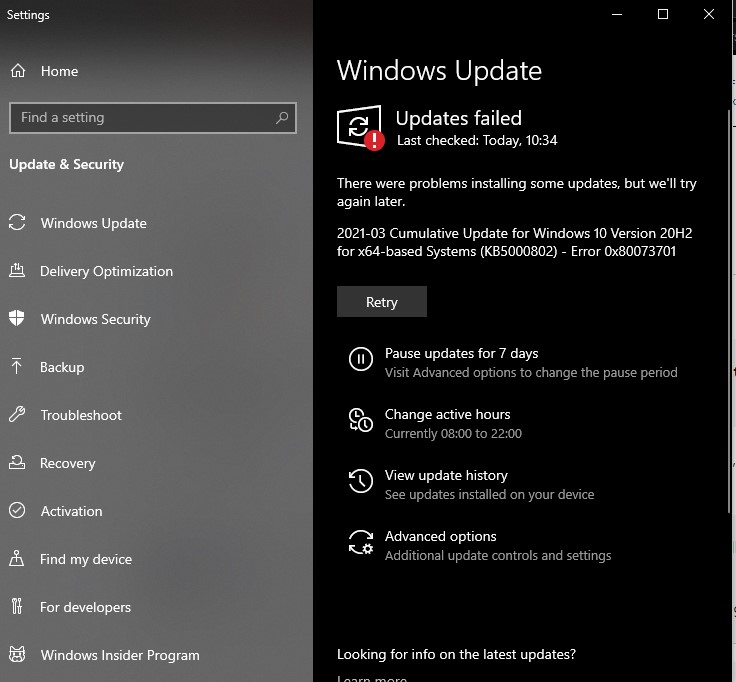Focus the Find a setting search box
This screenshot has width=736, height=682.
tap(153, 118)
